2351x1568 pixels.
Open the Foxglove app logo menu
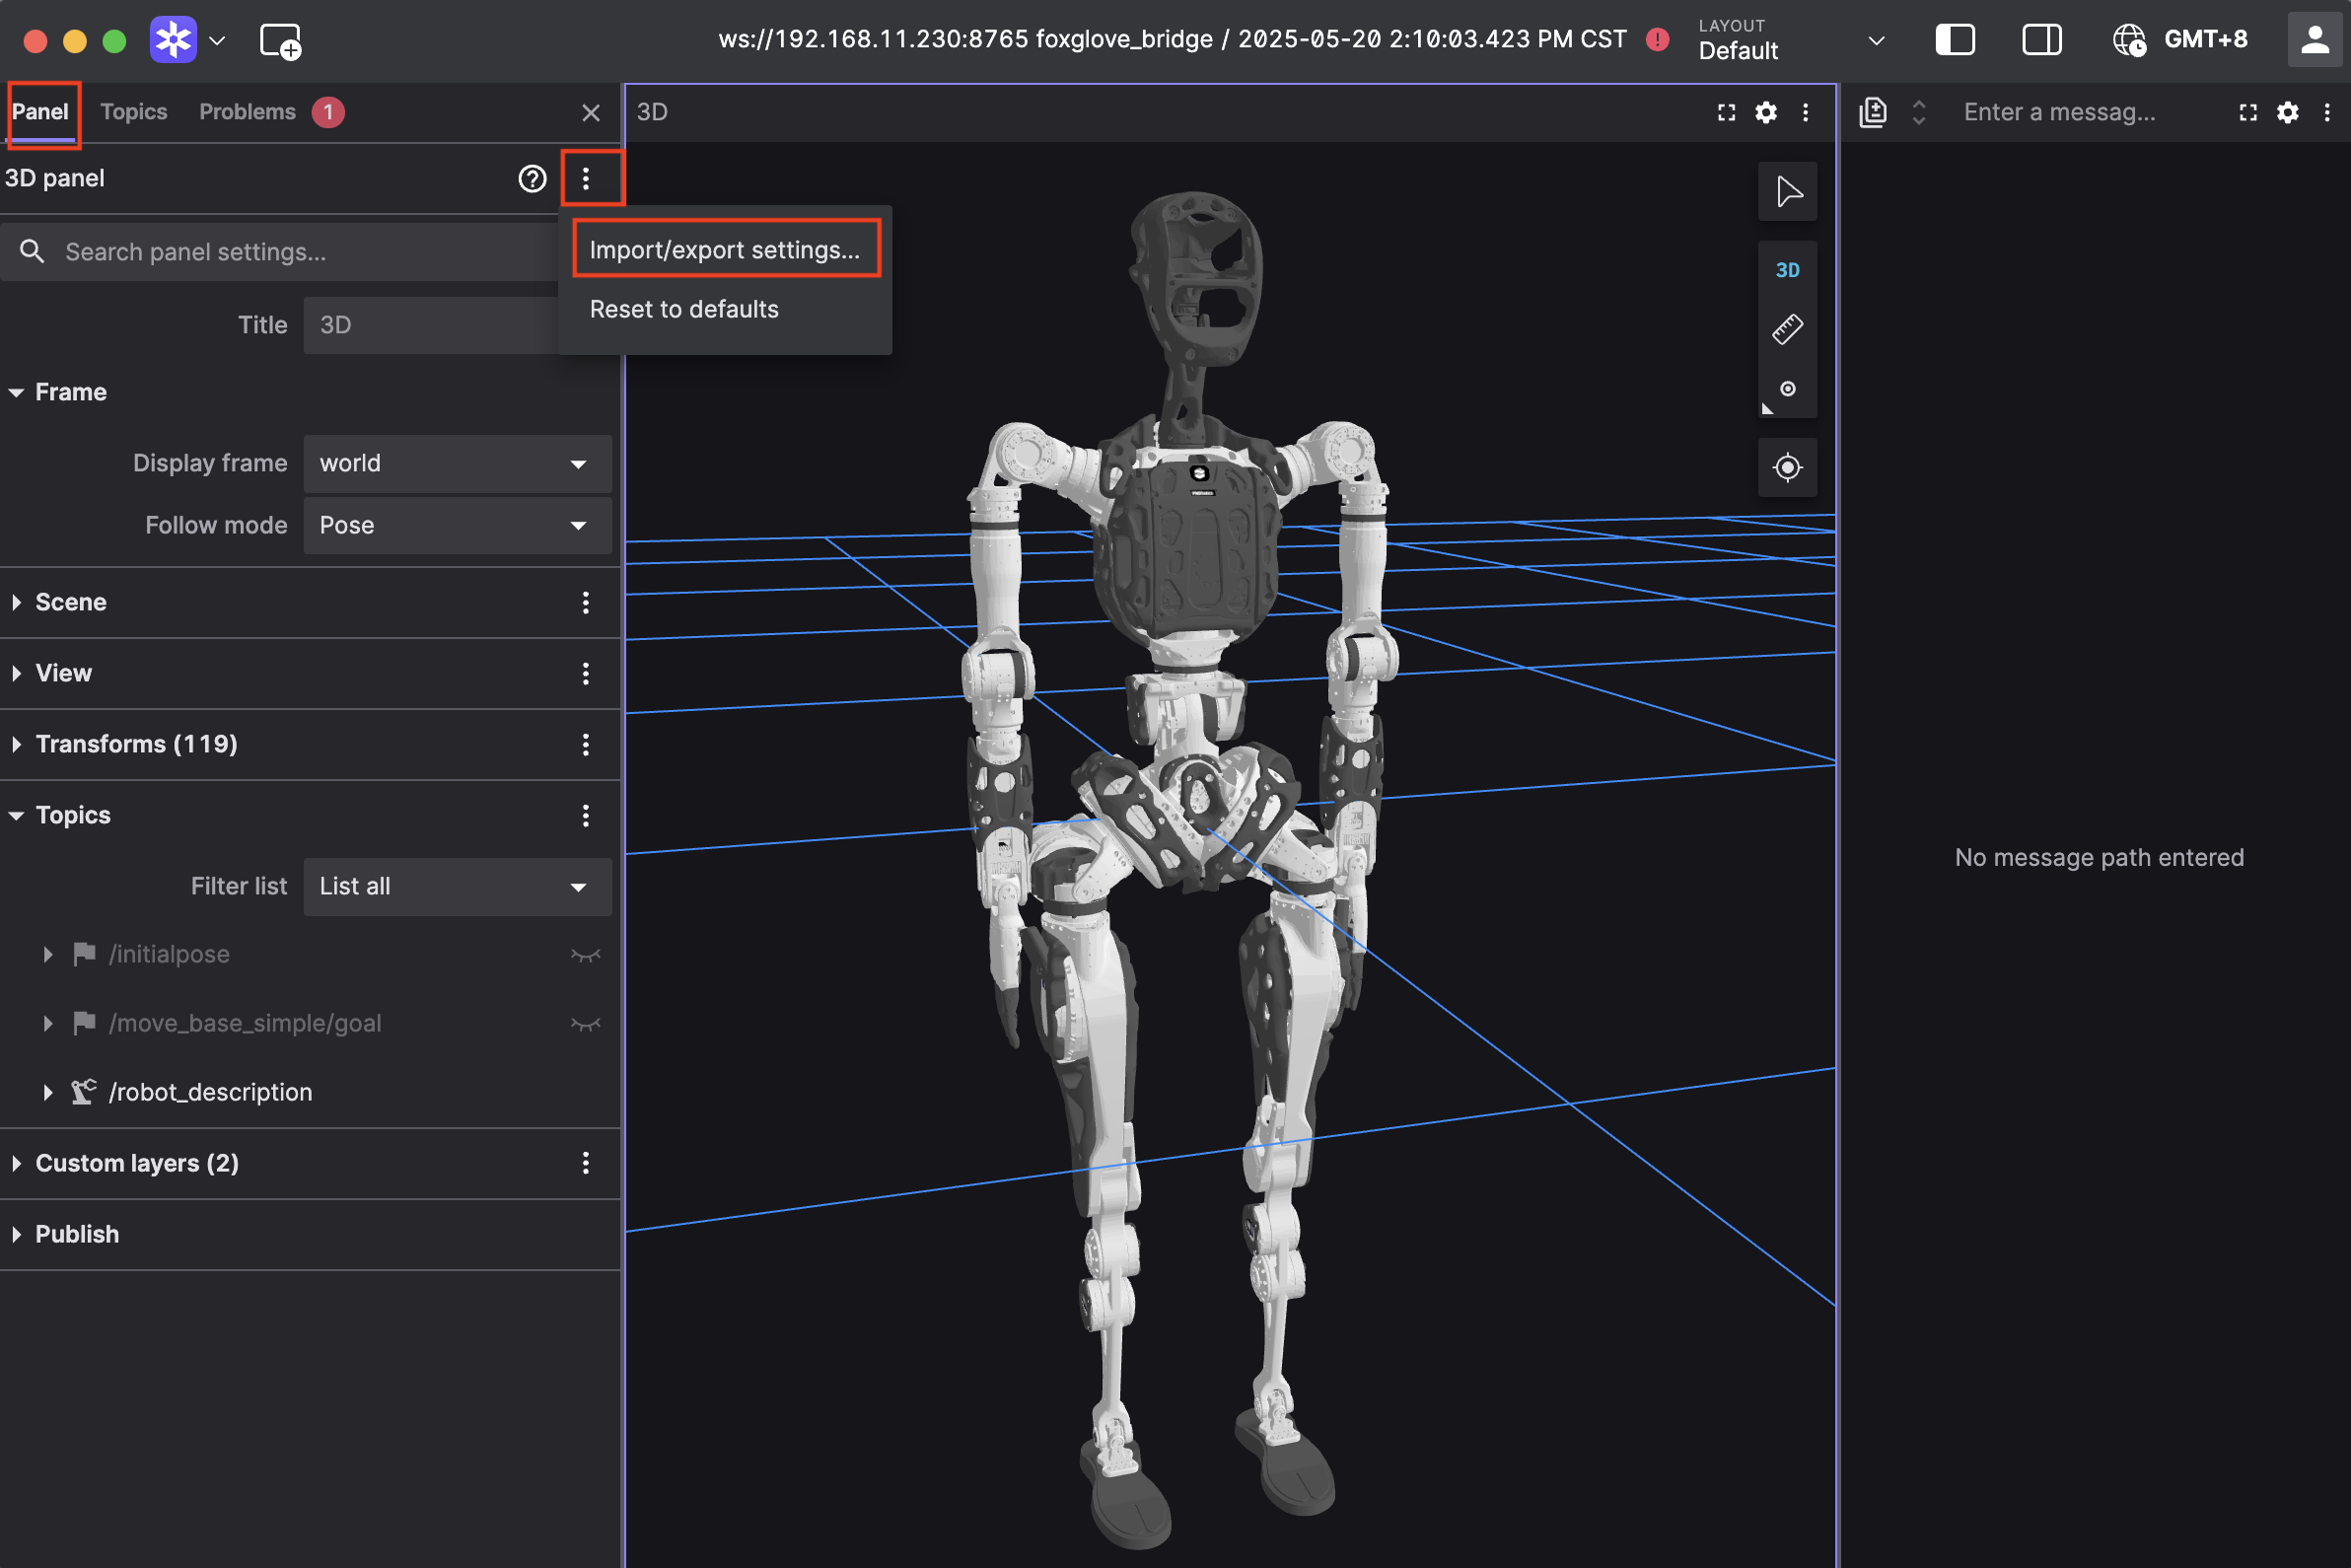click(x=173, y=40)
